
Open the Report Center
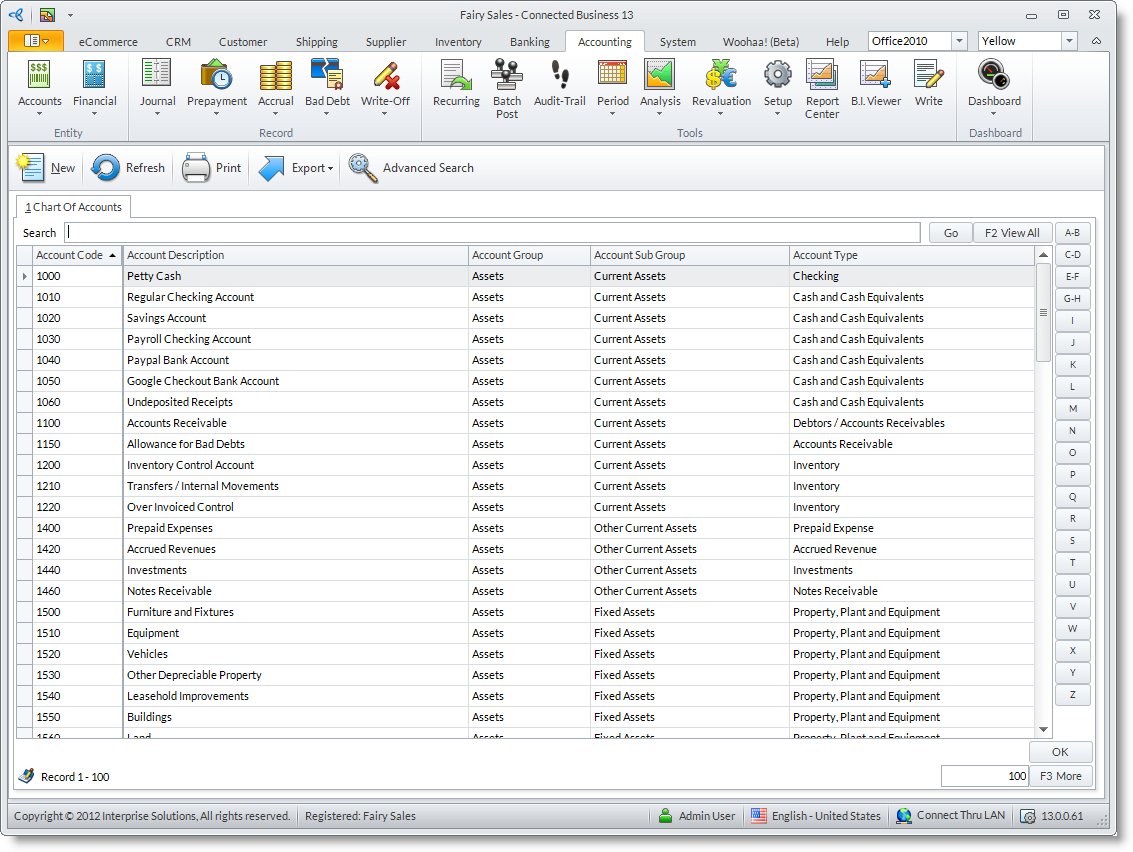pyautogui.click(x=822, y=88)
